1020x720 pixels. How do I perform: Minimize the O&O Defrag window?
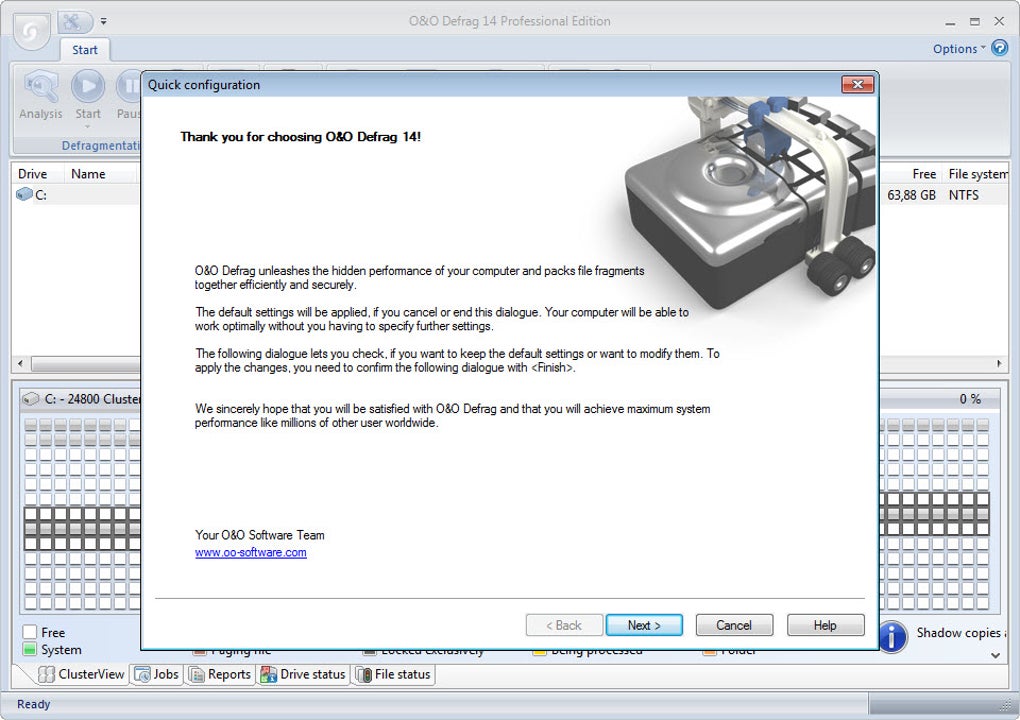[950, 21]
